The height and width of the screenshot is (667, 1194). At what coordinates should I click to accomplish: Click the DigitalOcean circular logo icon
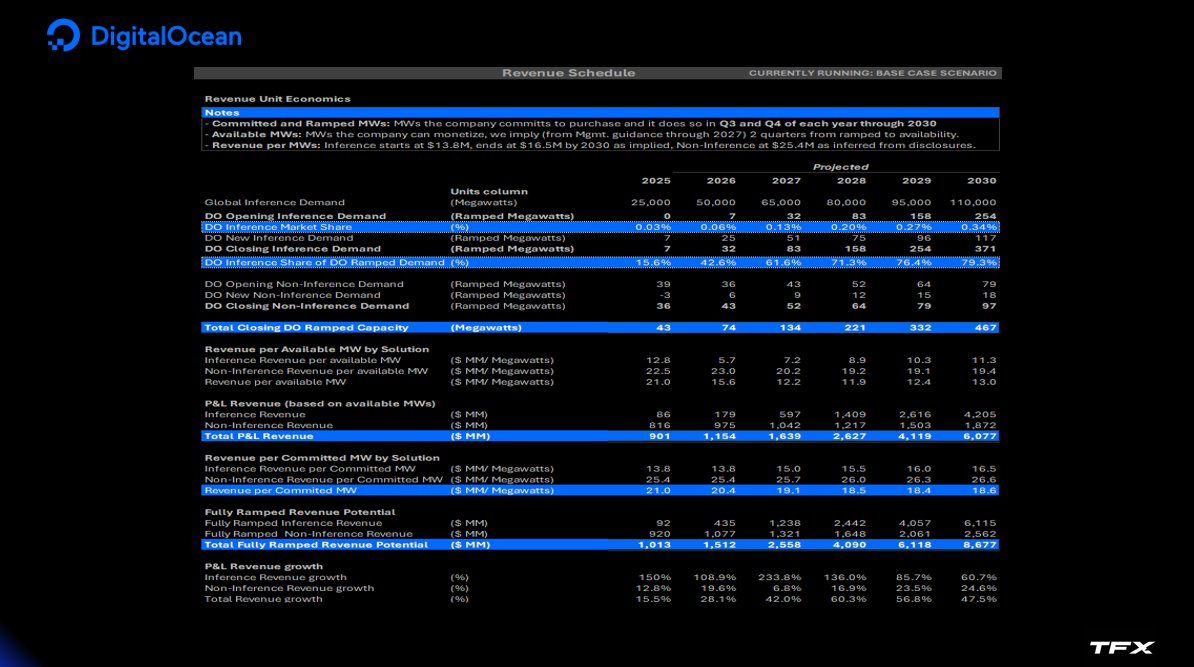63,35
